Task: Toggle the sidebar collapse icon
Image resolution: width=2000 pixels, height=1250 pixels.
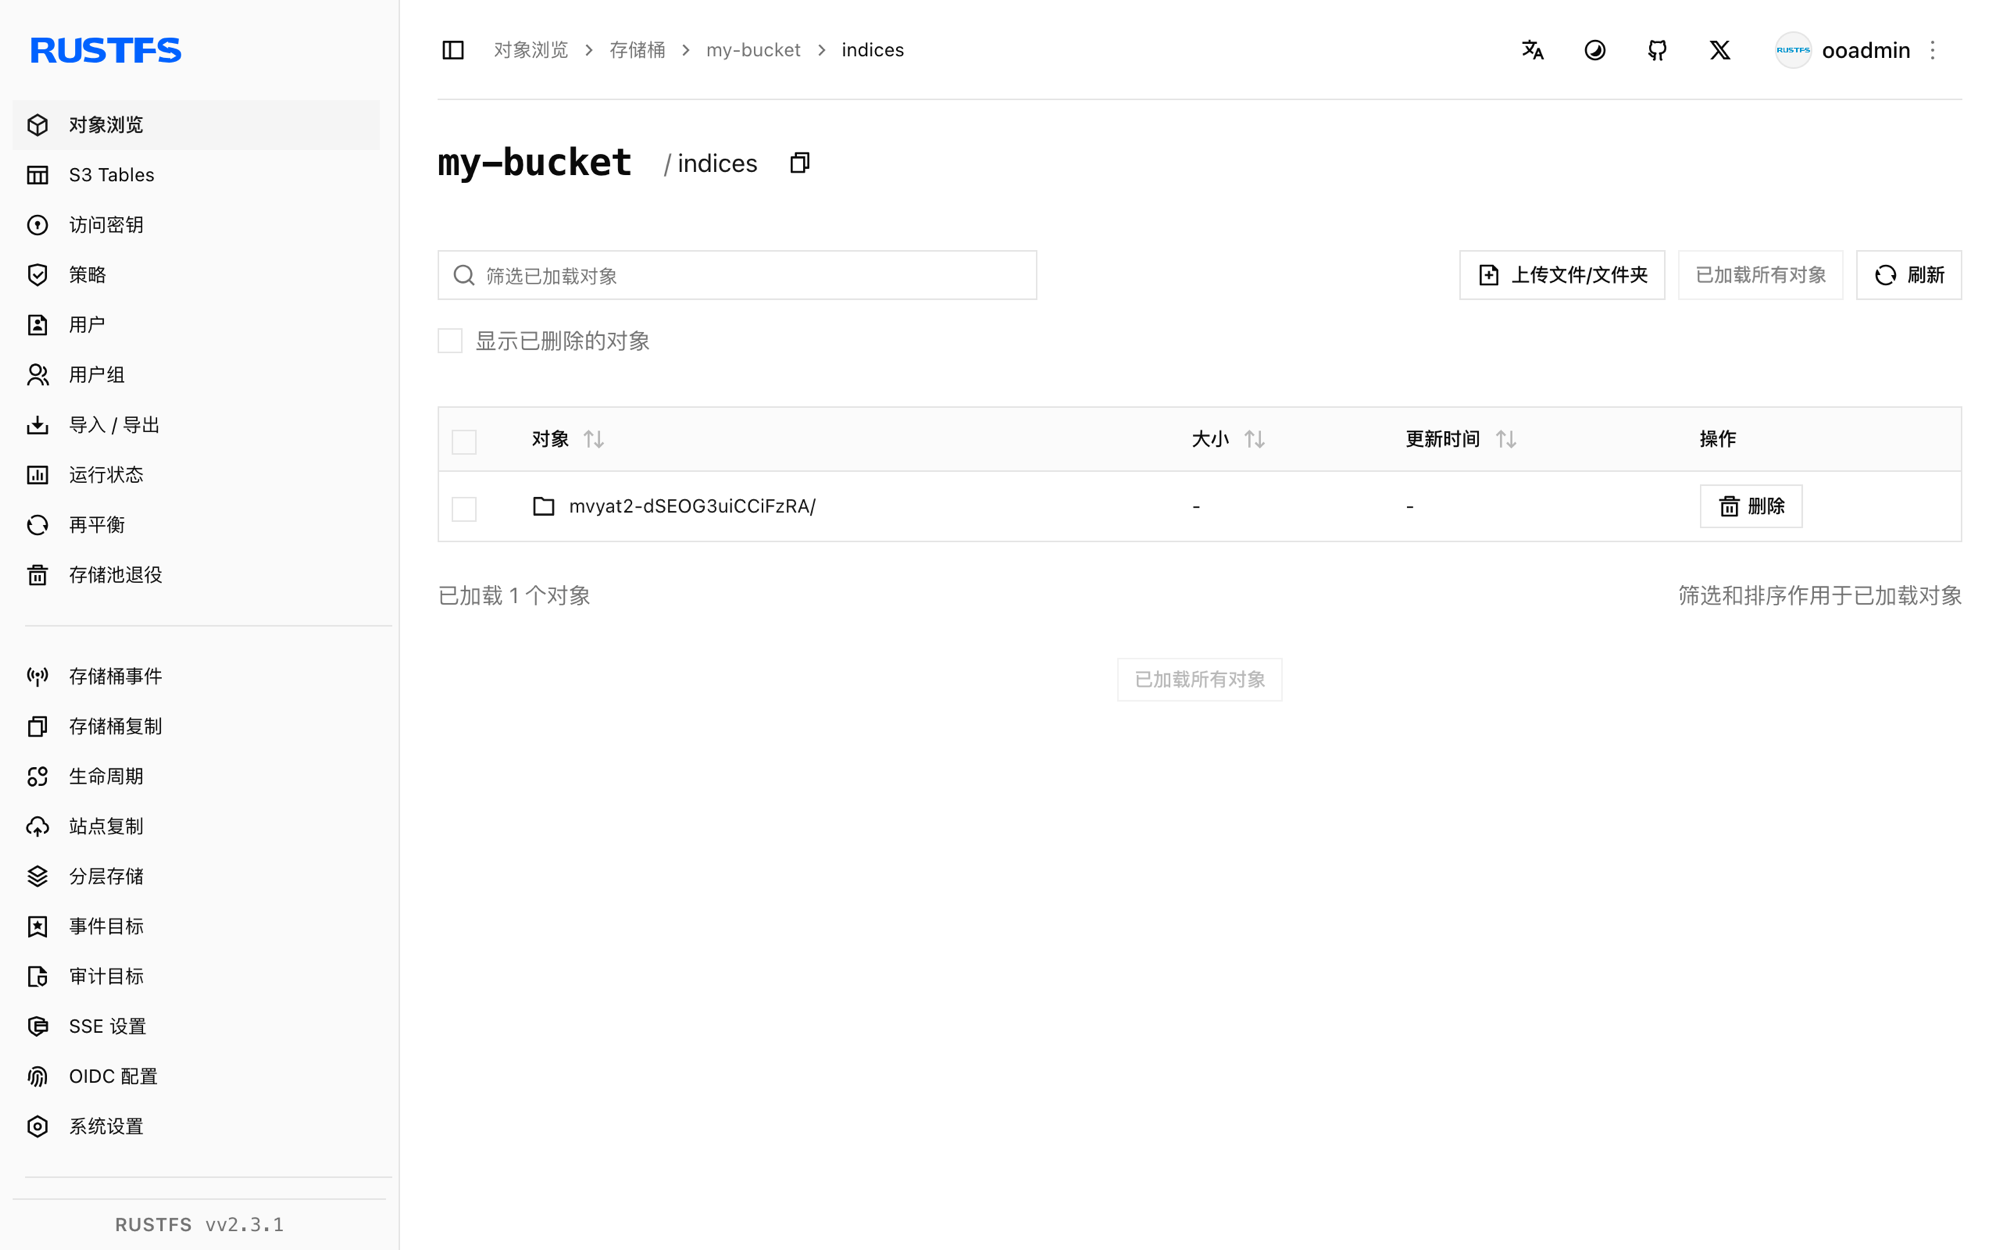Action: point(453,50)
